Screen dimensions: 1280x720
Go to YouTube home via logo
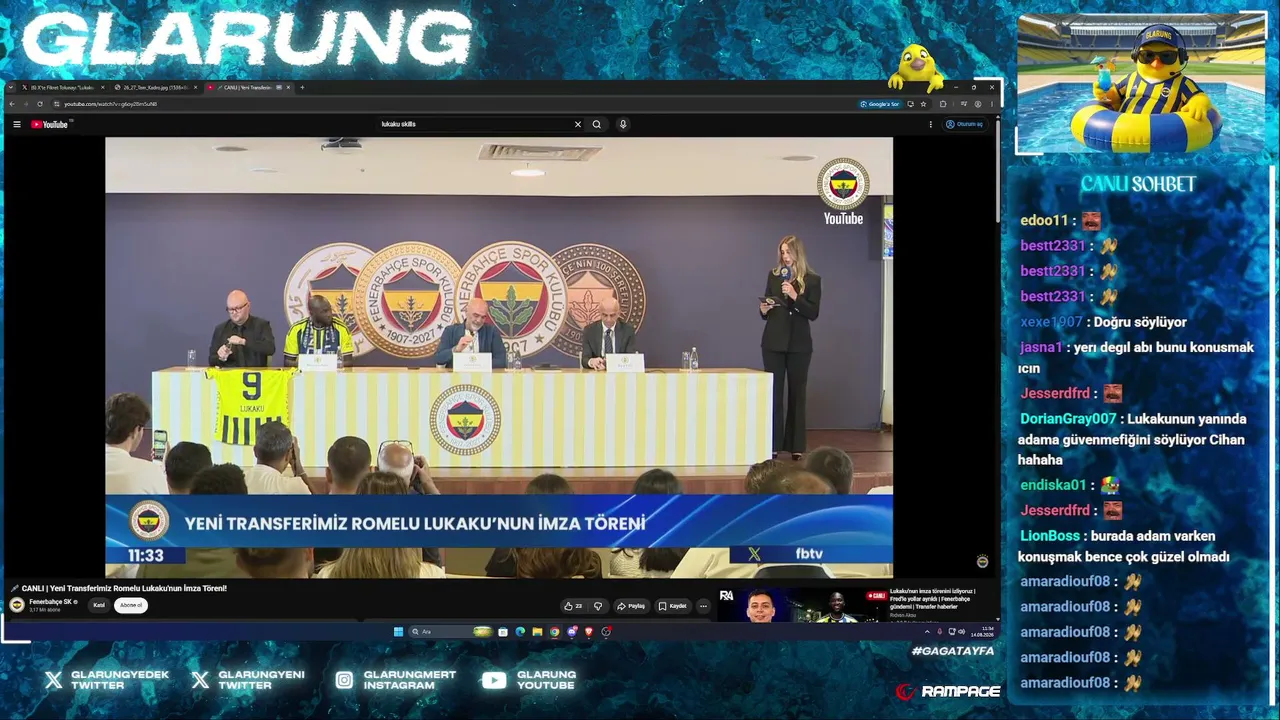(x=50, y=124)
